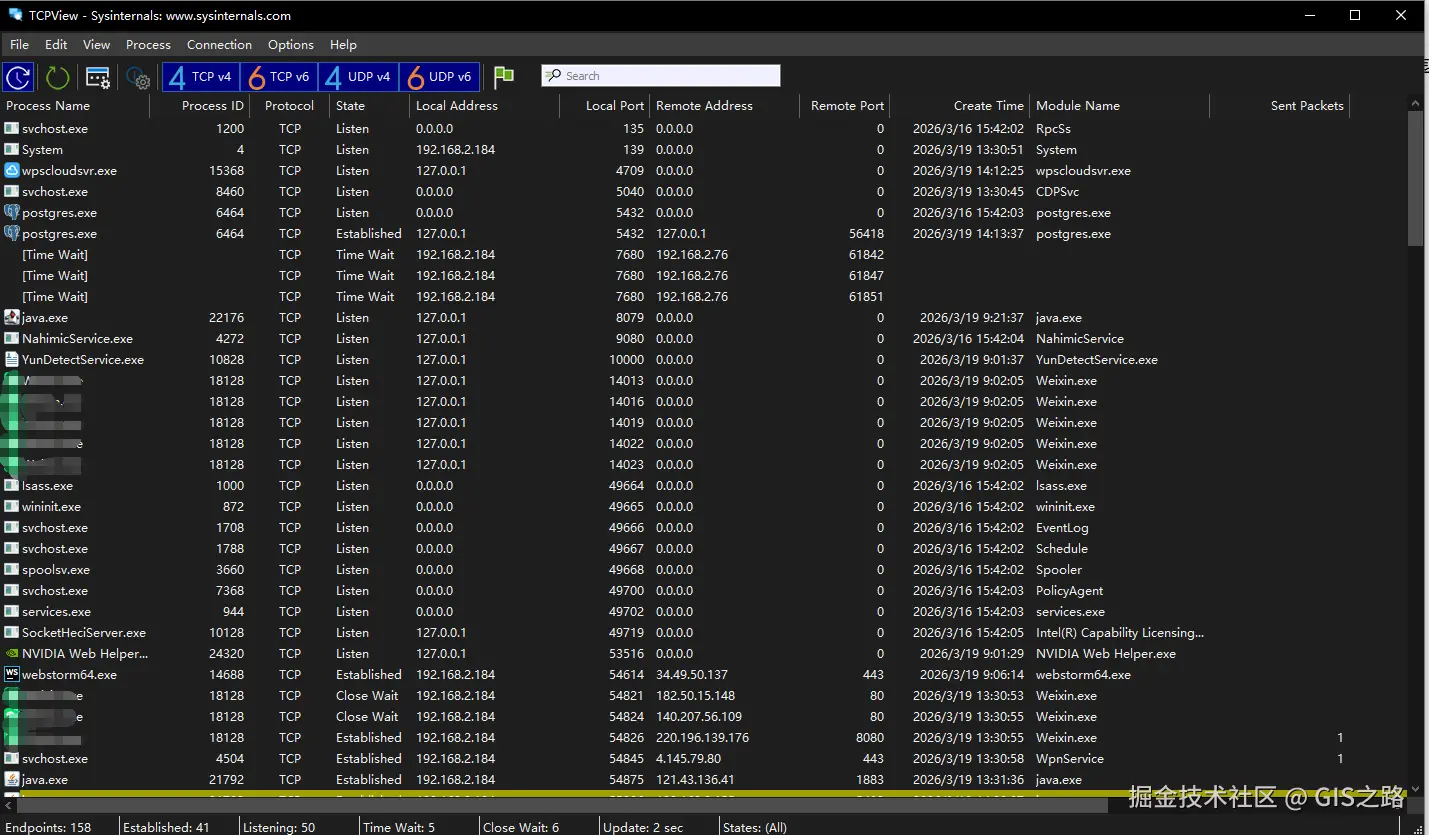Image resolution: width=1429 pixels, height=835 pixels.
Task: Open the Process menu
Action: point(148,45)
